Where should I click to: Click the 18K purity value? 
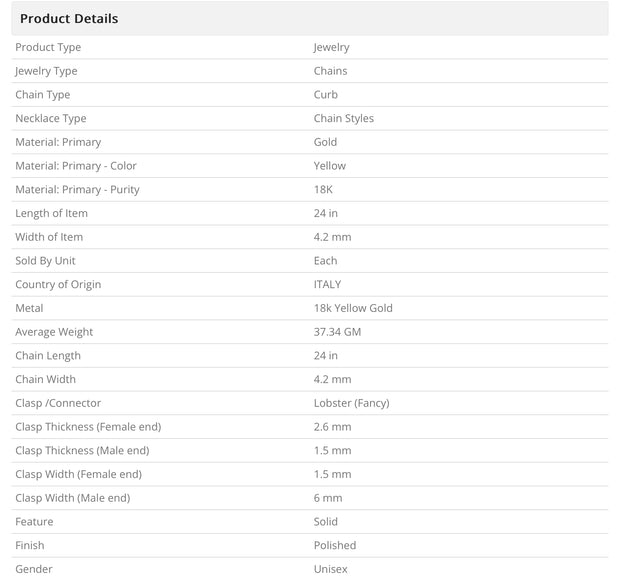[323, 189]
